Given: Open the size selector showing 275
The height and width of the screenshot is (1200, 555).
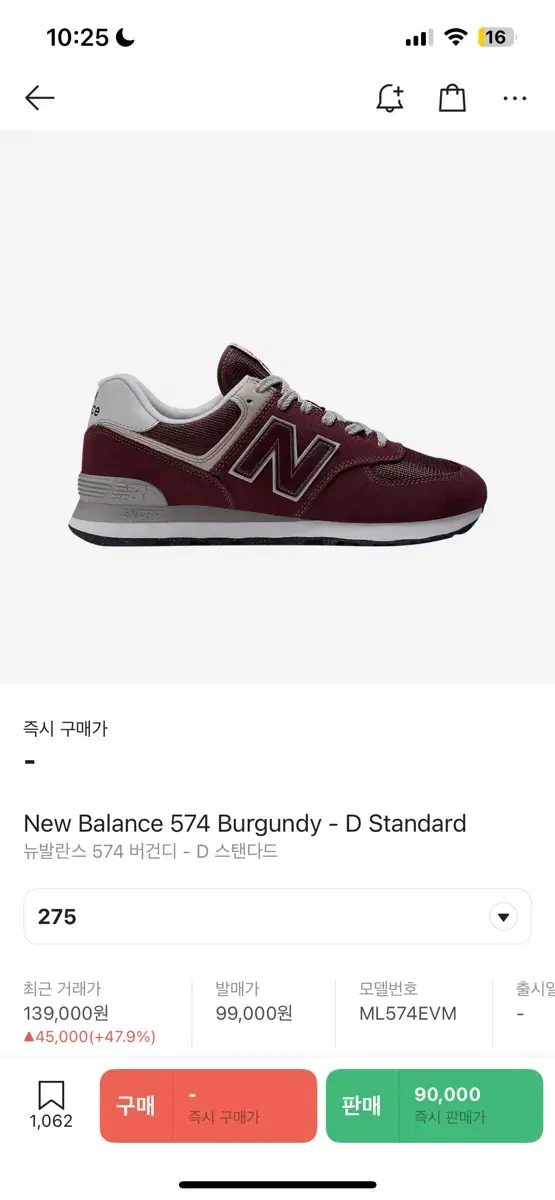Looking at the screenshot, I should tap(277, 917).
